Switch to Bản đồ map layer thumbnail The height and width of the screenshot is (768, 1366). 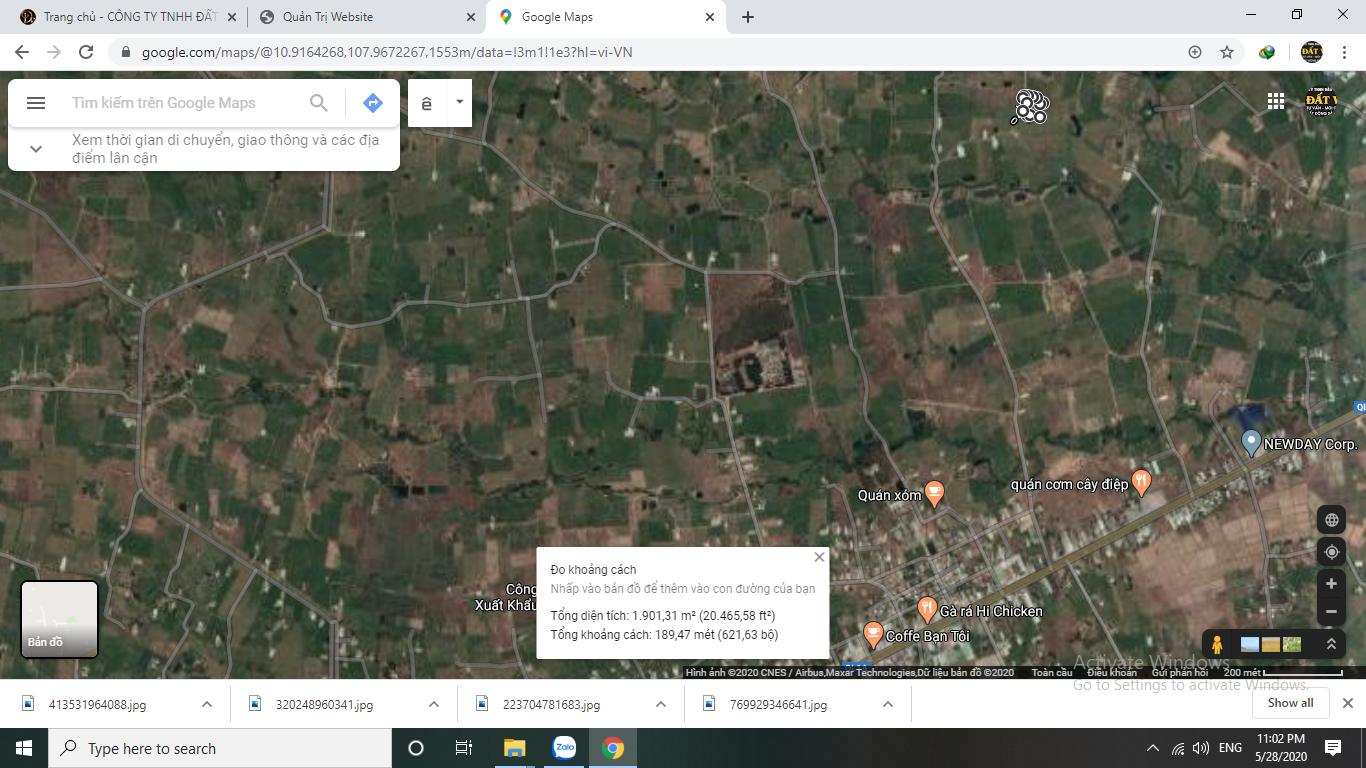click(x=60, y=619)
